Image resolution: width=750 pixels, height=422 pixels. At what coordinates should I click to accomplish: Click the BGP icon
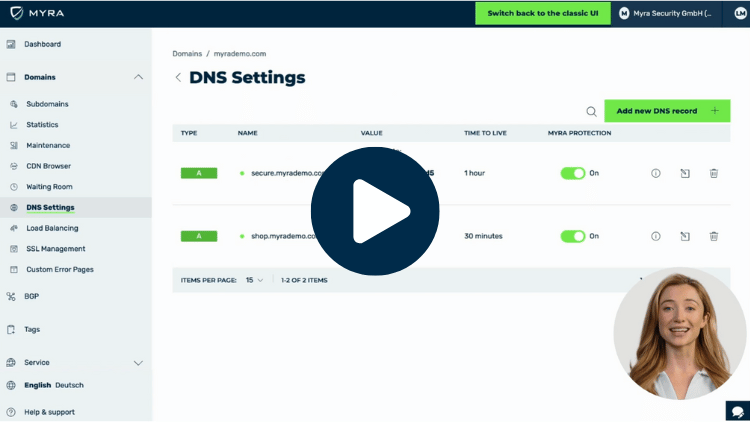[11, 297]
